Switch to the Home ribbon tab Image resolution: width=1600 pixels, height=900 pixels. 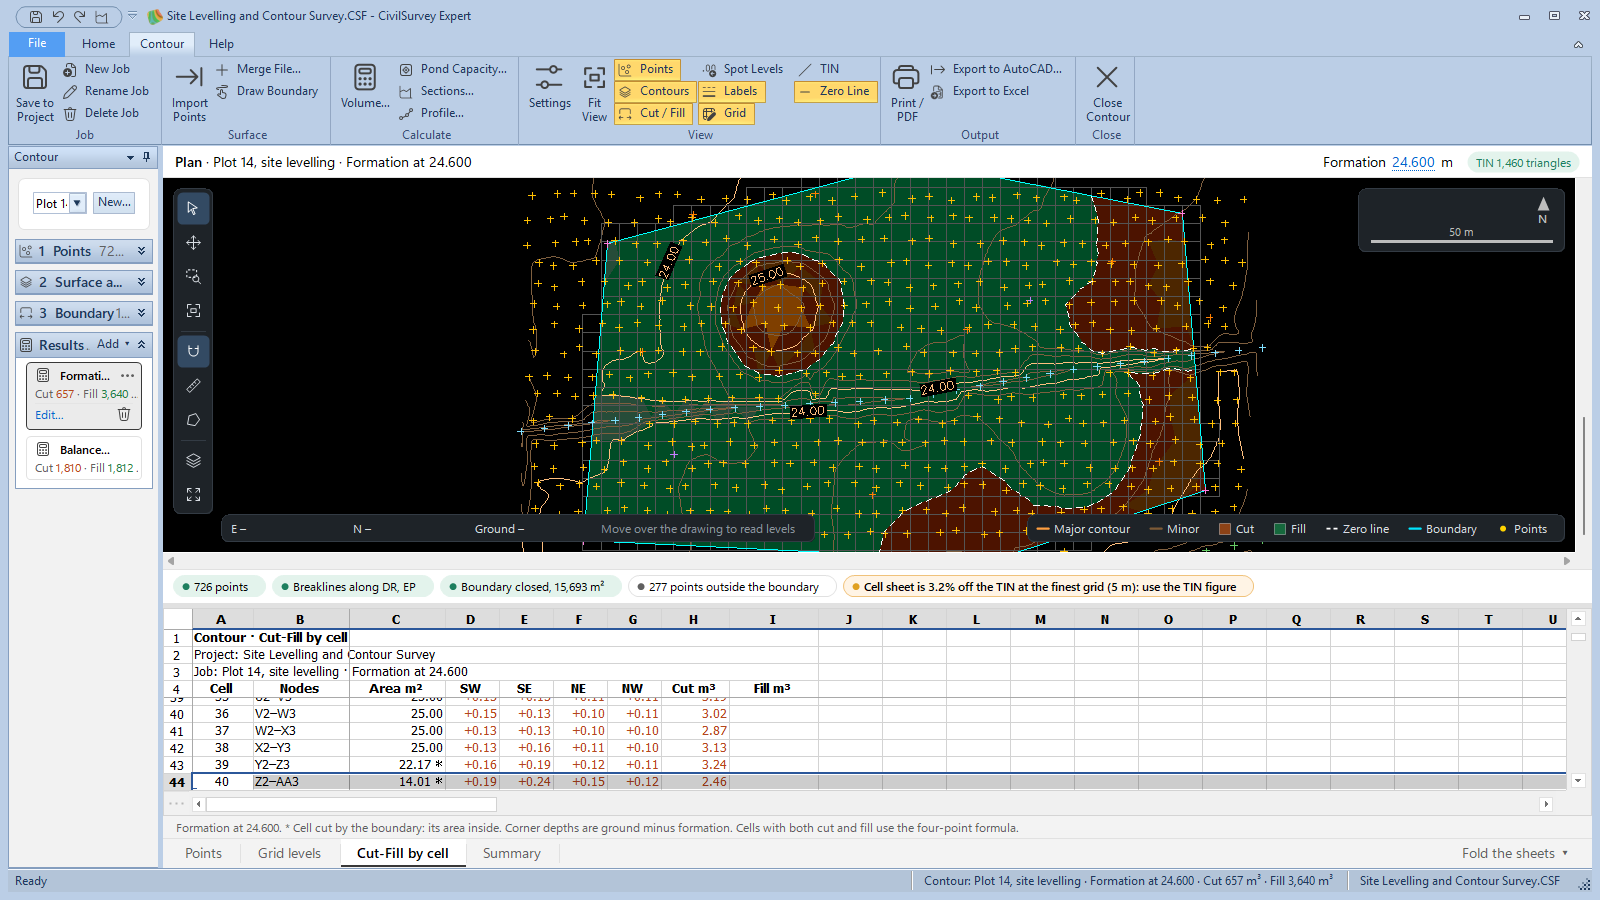click(98, 44)
